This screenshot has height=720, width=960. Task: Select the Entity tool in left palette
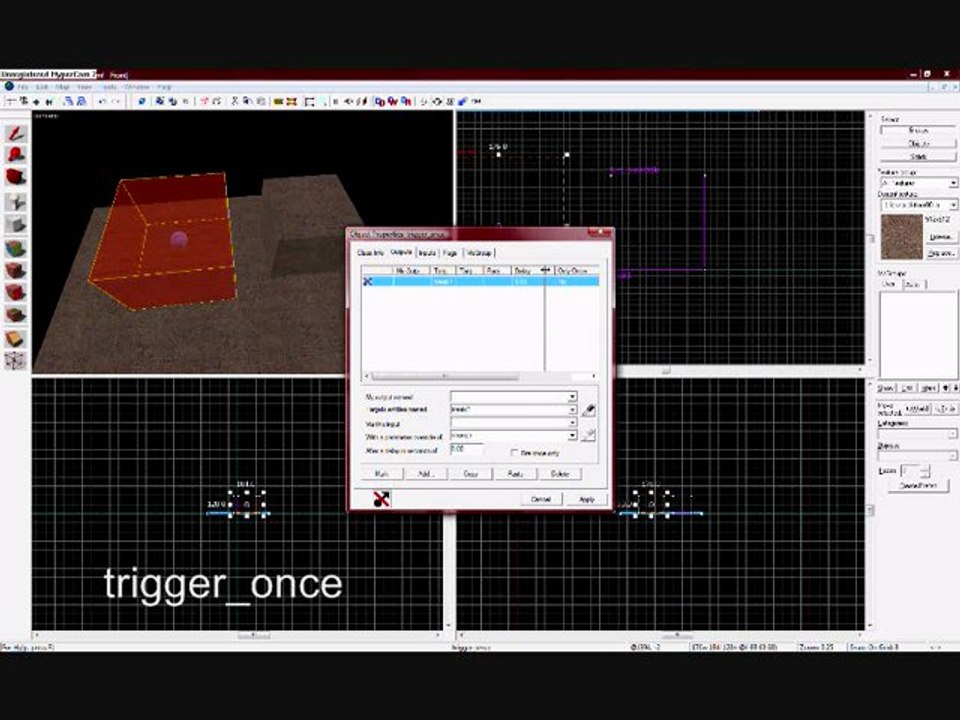pos(15,201)
